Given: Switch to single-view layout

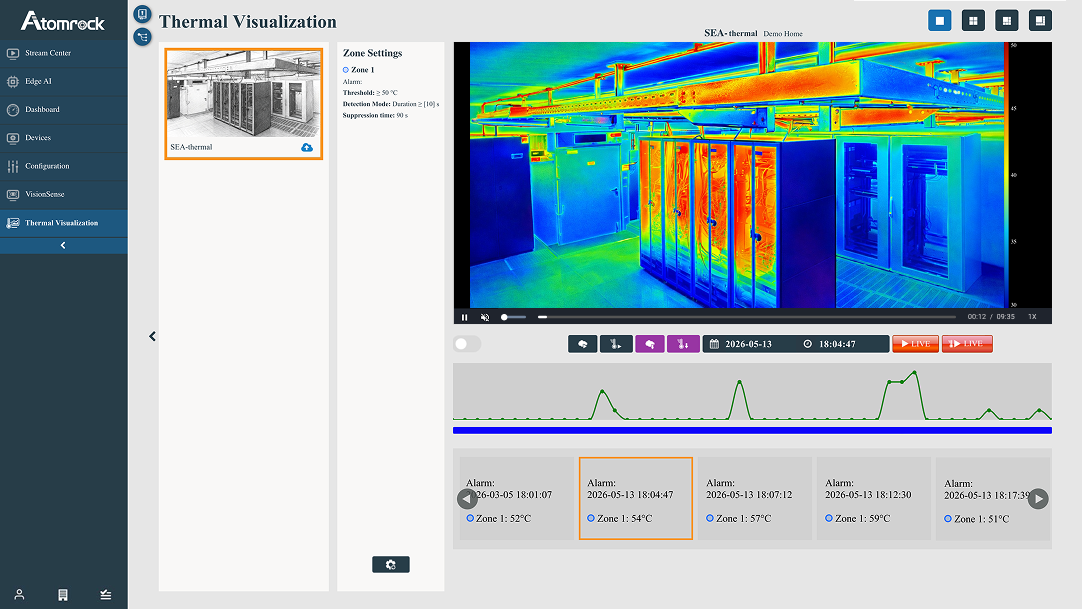Looking at the screenshot, I should pos(939,21).
